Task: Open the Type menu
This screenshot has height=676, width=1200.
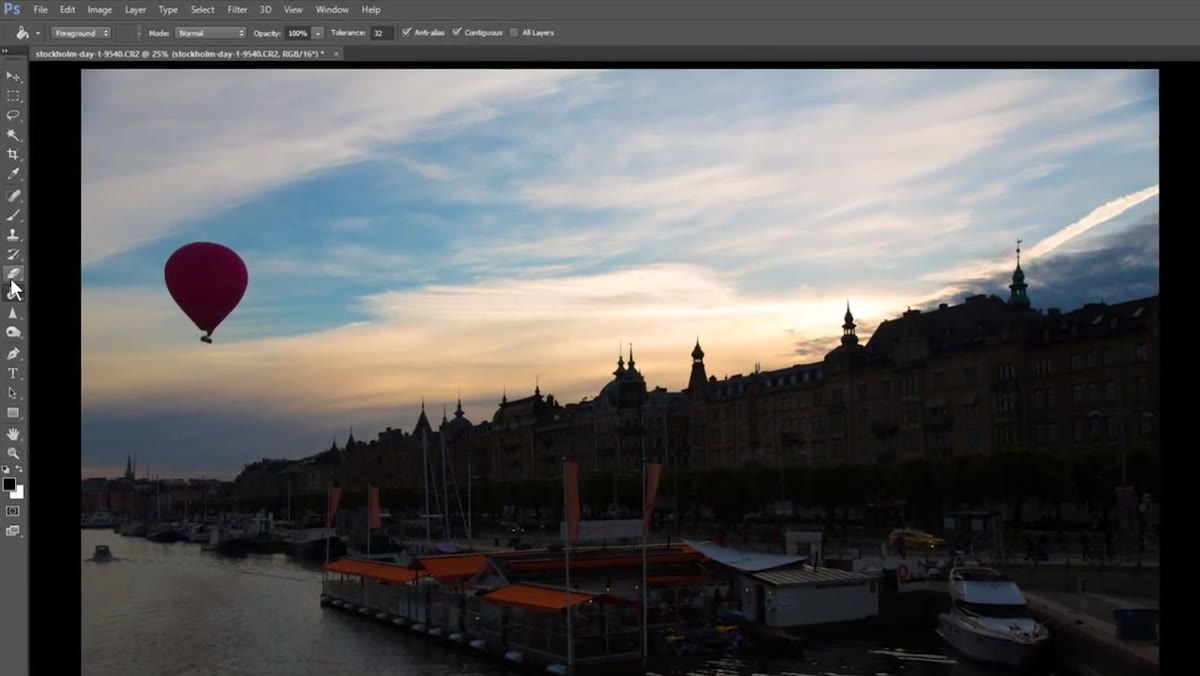Action: click(x=168, y=9)
